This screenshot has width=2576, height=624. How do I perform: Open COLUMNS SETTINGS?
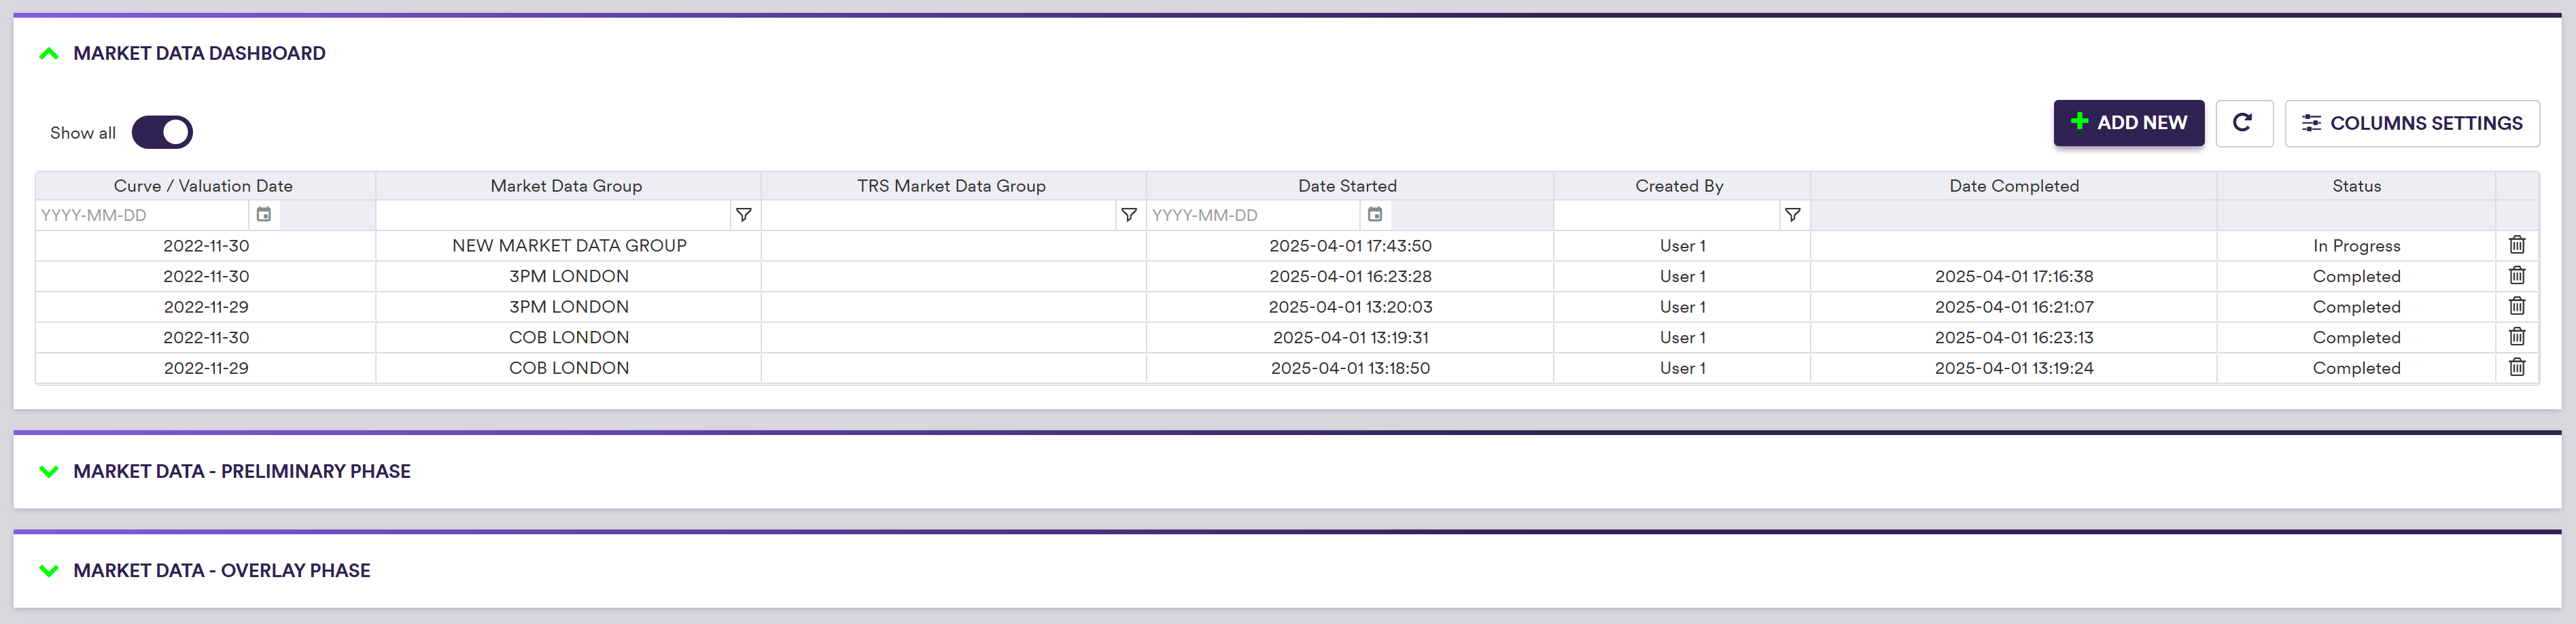coord(2411,123)
